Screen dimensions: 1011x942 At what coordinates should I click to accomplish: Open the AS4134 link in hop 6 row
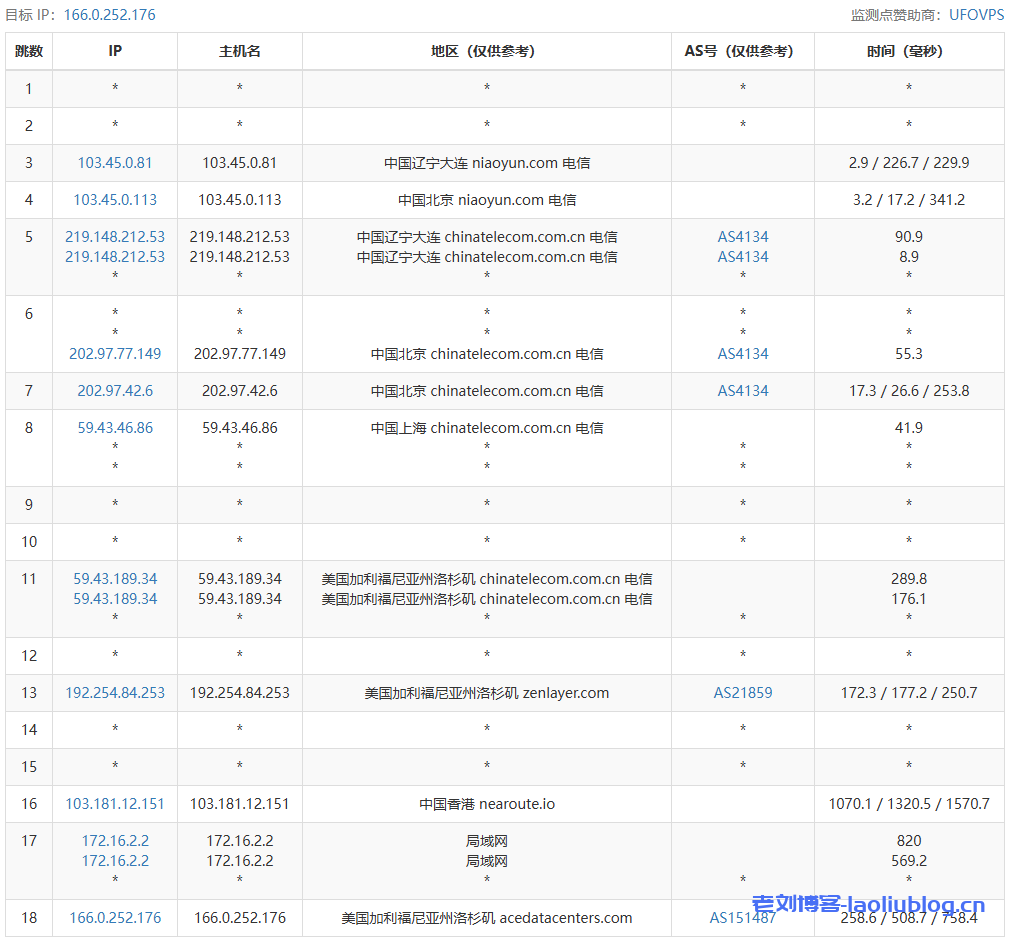click(743, 354)
